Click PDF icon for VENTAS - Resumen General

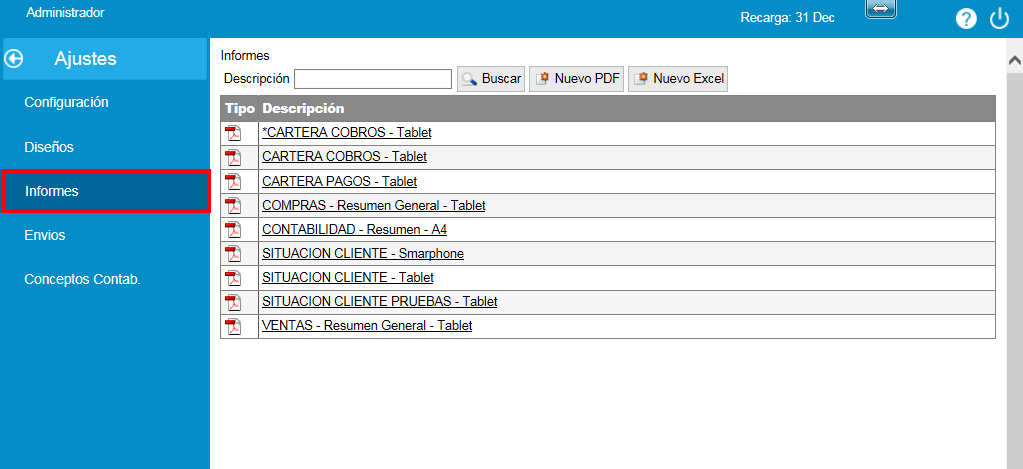233,325
